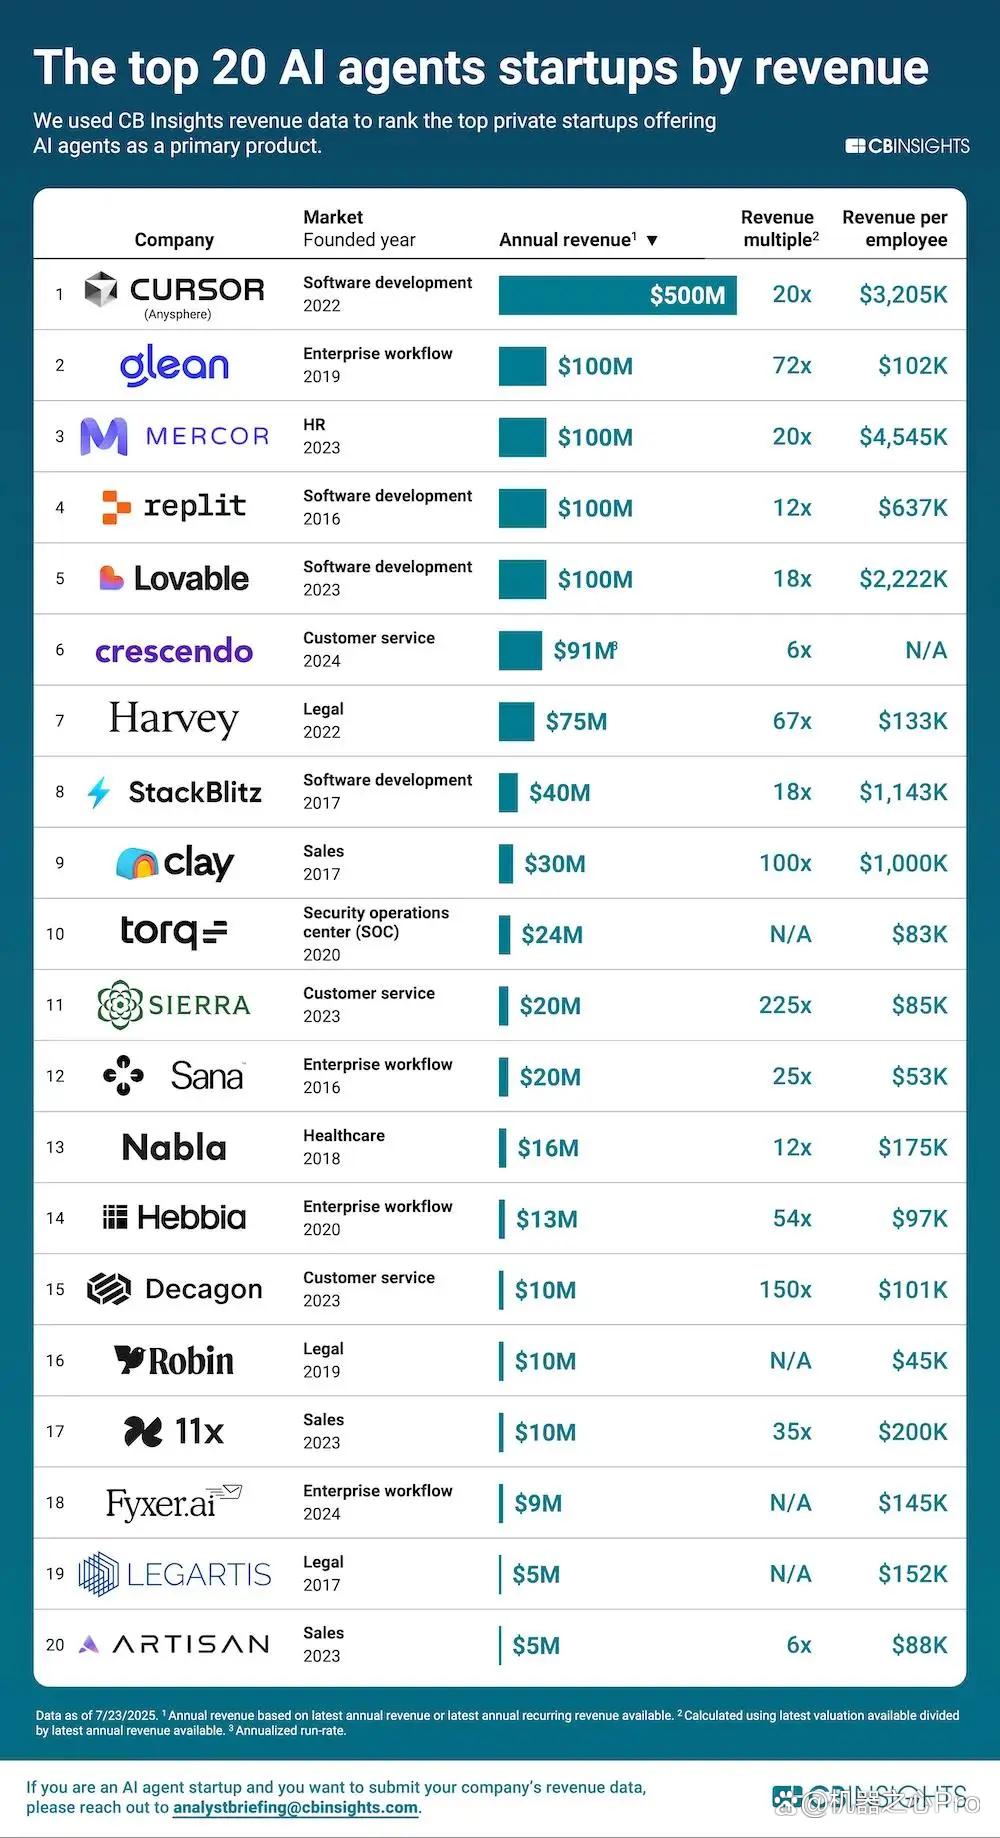The width and height of the screenshot is (1000, 1838).
Task: Click the Artisan purple triangle logo
Action: coord(89,1644)
